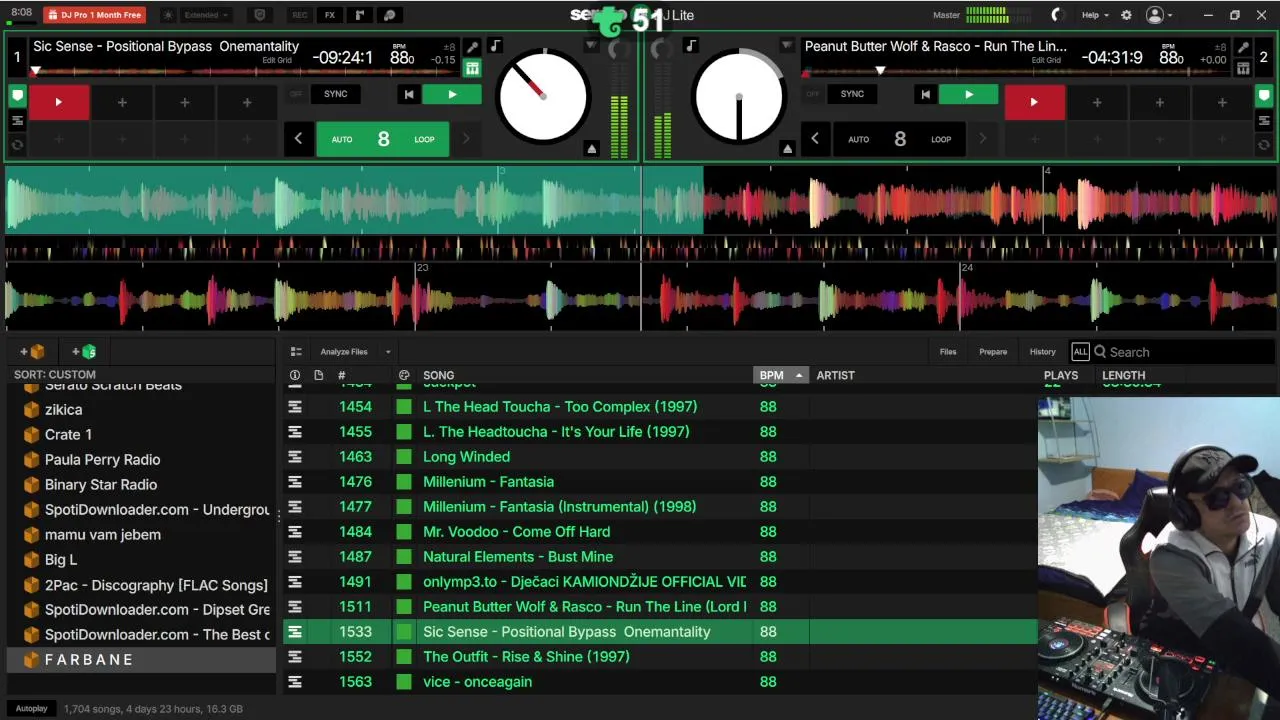This screenshot has height=720, width=1280.
Task: Toggle deck 1 AUTO 8 LOOP
Action: (383, 139)
